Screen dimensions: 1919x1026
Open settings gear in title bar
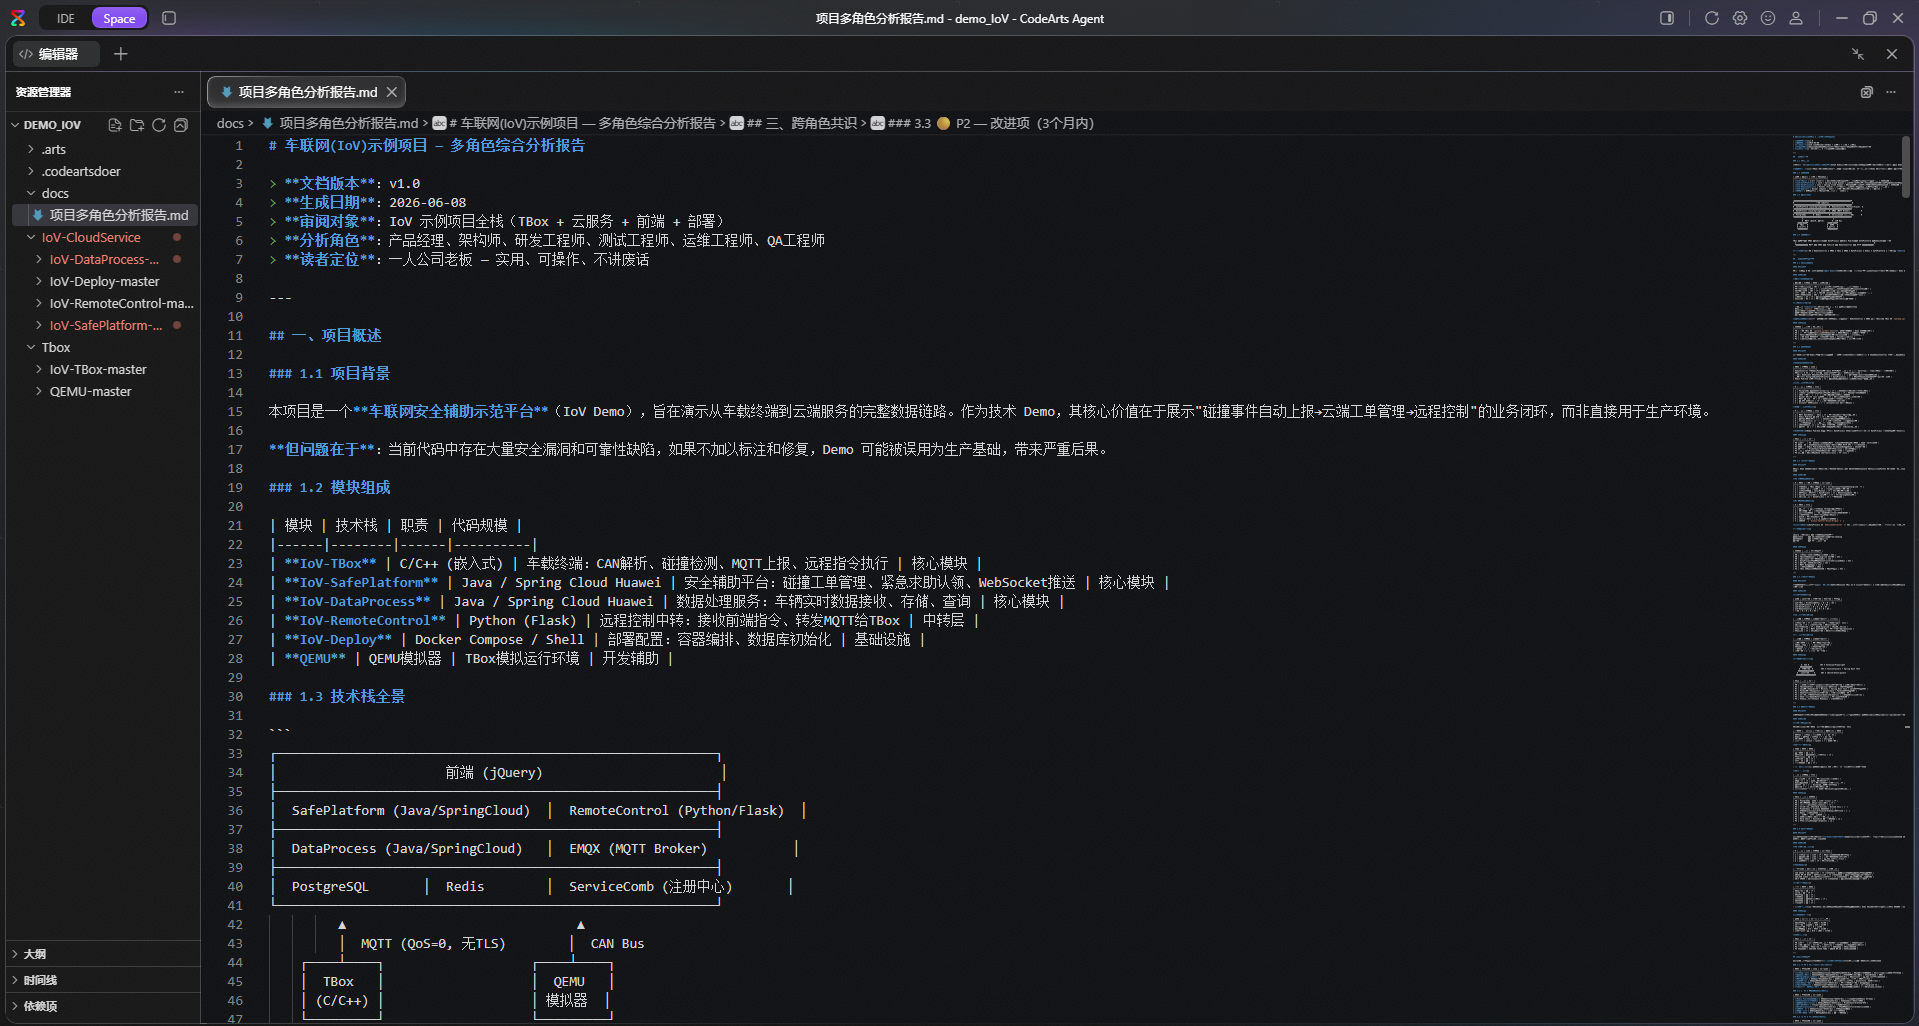click(1740, 18)
